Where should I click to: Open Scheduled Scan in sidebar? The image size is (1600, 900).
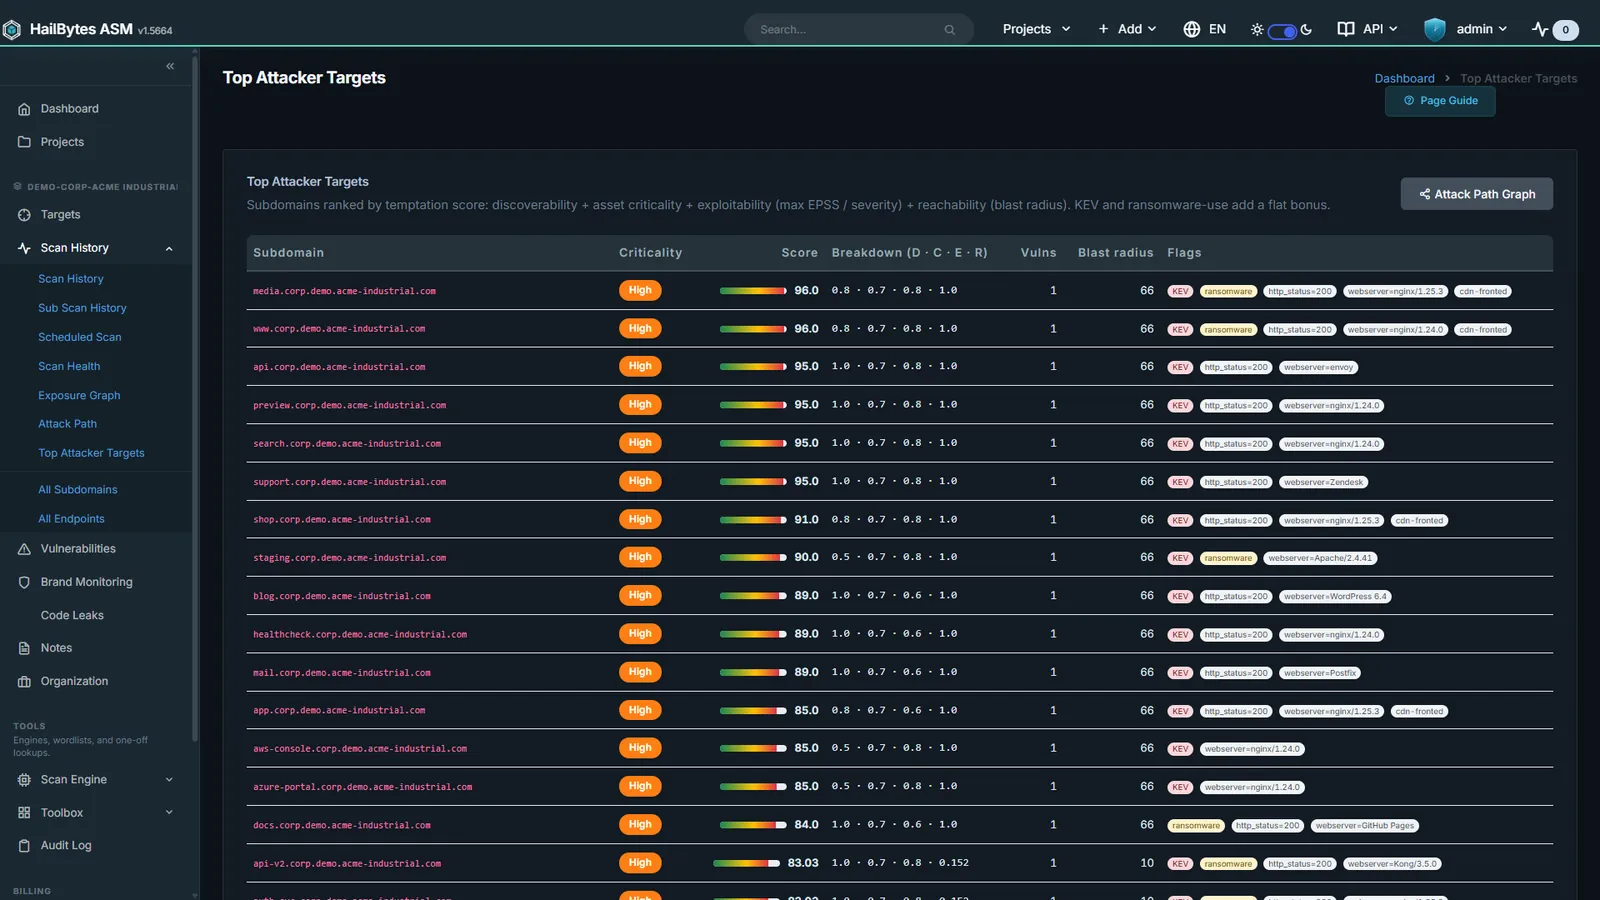click(x=80, y=337)
